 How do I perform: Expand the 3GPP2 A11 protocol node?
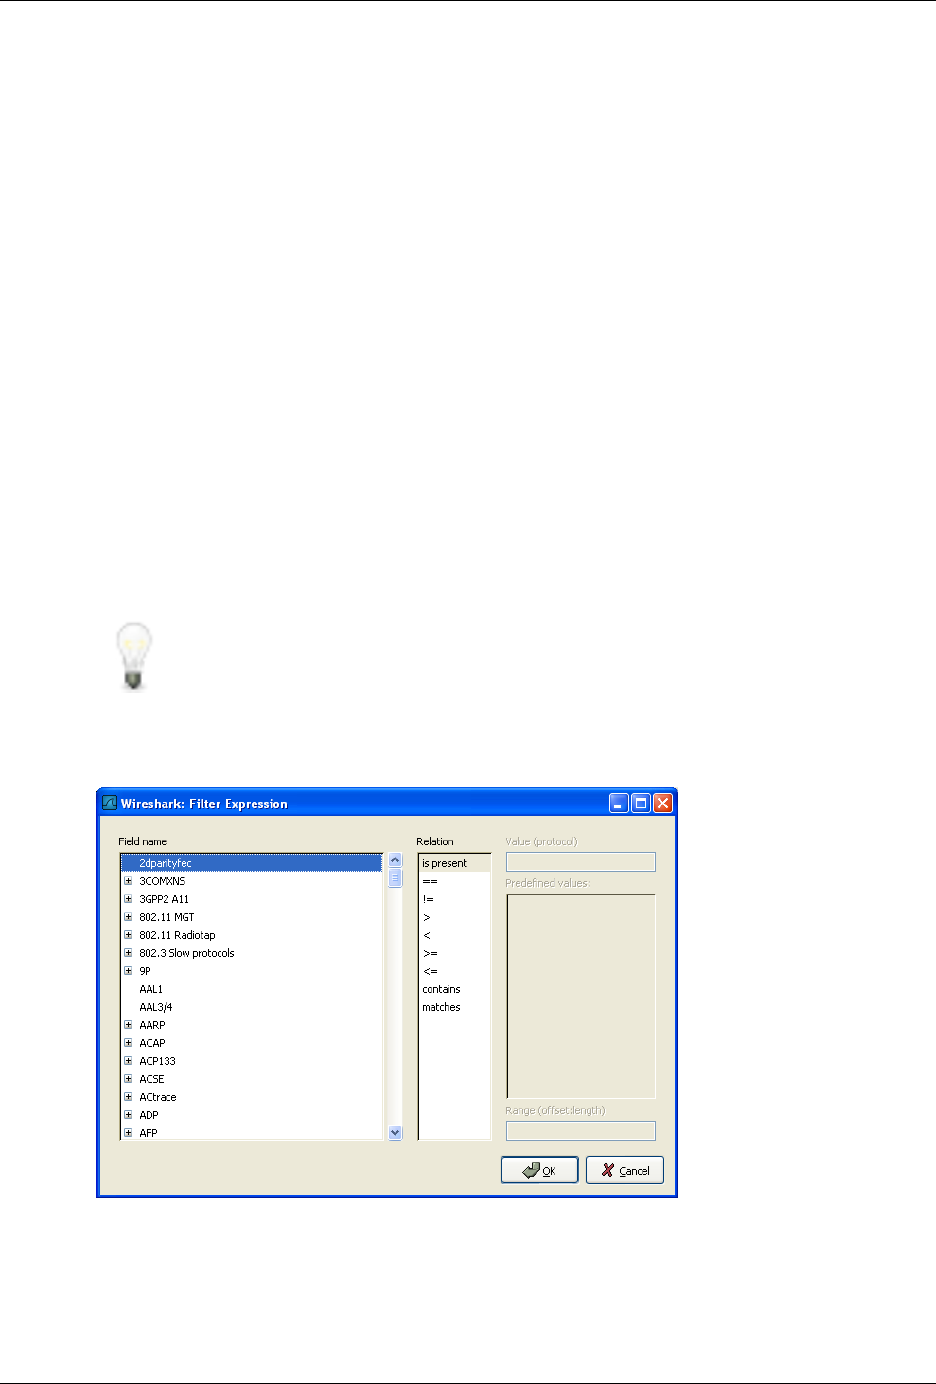128,899
